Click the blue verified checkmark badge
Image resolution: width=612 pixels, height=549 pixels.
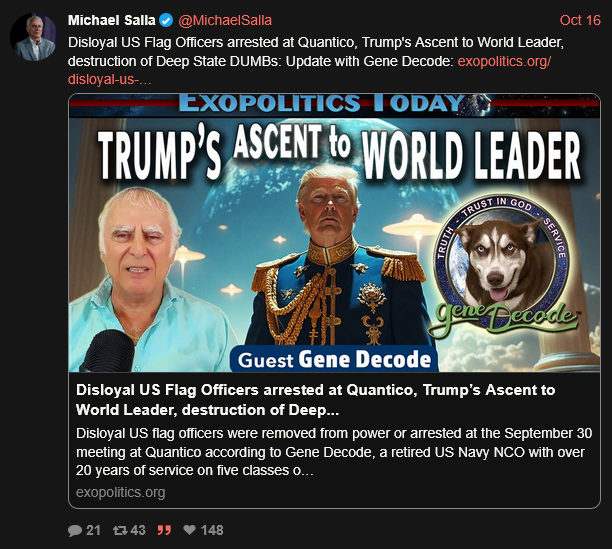tap(167, 20)
